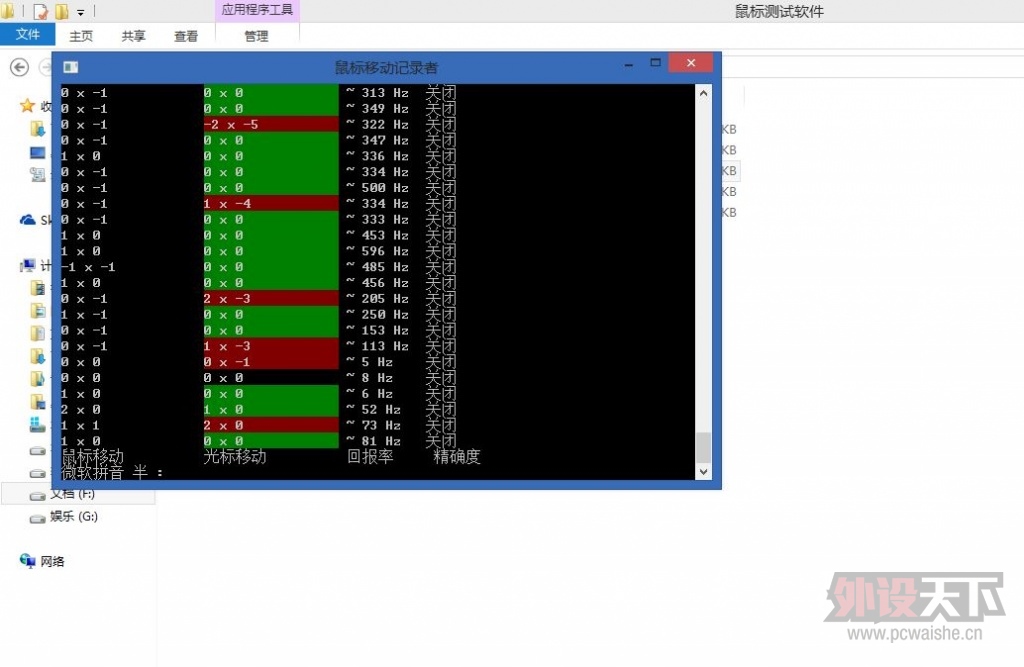
Task: Click the red '2 x -3' cursor movement row
Action: [x=271, y=299]
